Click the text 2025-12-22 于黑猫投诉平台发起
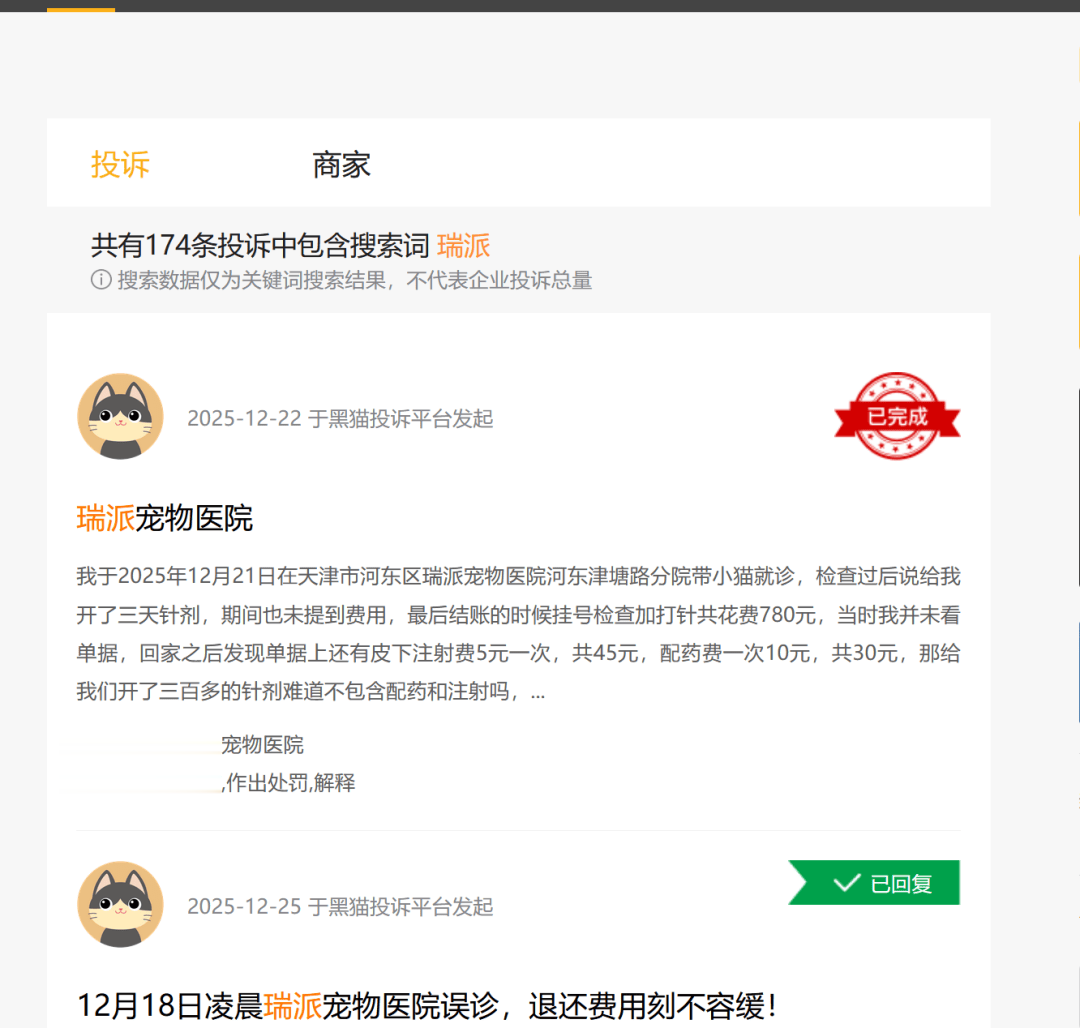Image resolution: width=1080 pixels, height=1028 pixels. [340, 419]
